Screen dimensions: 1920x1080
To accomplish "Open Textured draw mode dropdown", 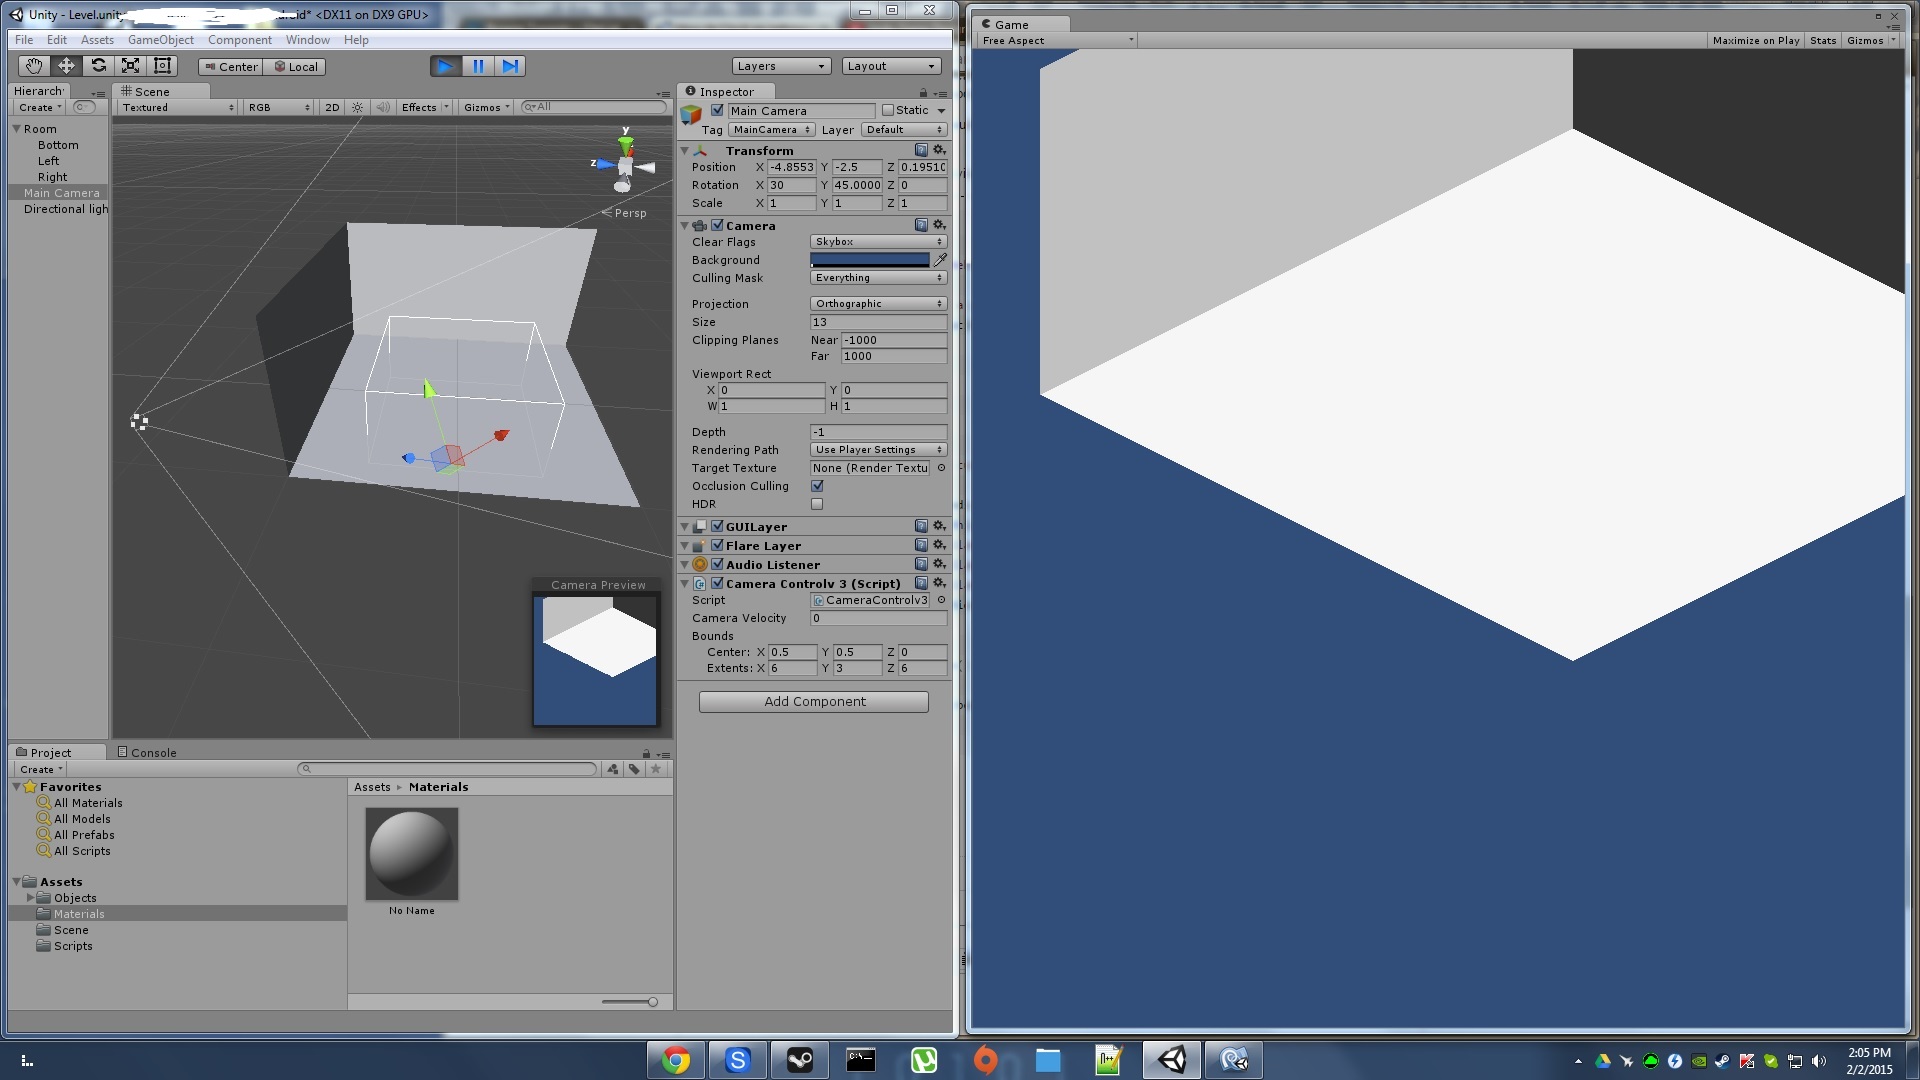I will coord(177,107).
